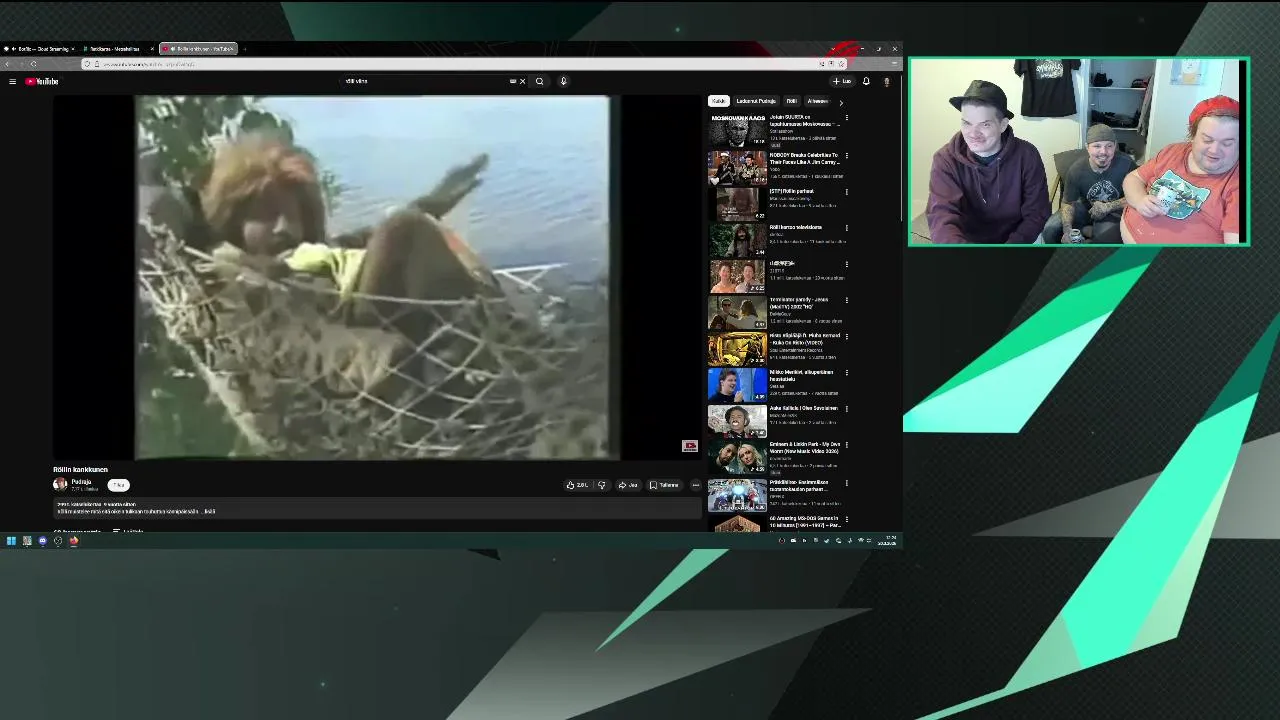Open options menu for 'Kuka On Kuka' video
This screenshot has width=1280, height=720.
(847, 336)
